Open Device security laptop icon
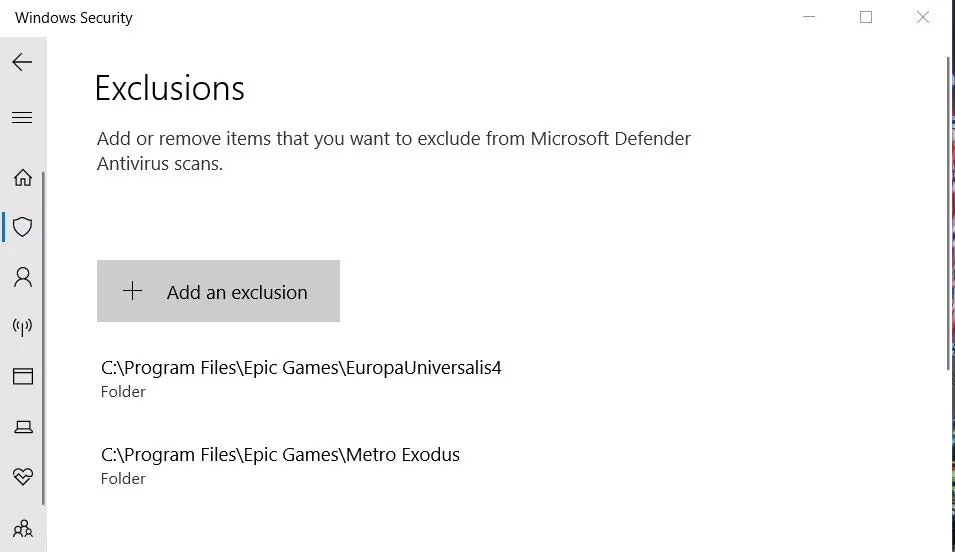The image size is (955, 552). (22, 427)
